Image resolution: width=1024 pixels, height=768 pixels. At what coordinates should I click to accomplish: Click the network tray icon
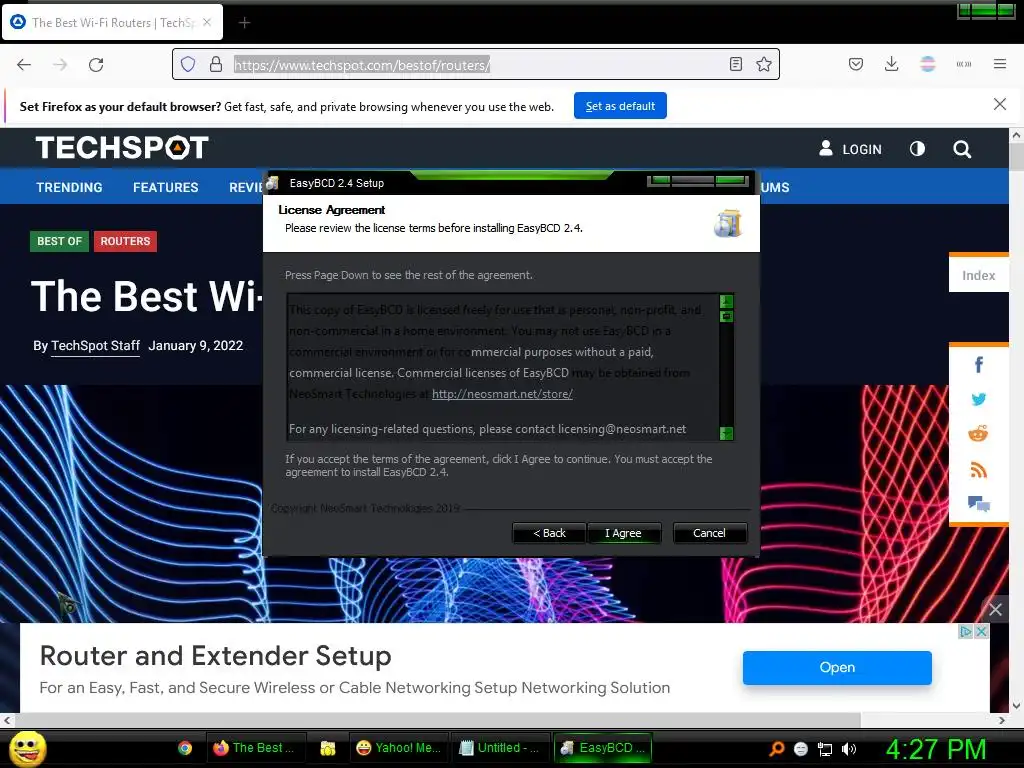(x=825, y=749)
